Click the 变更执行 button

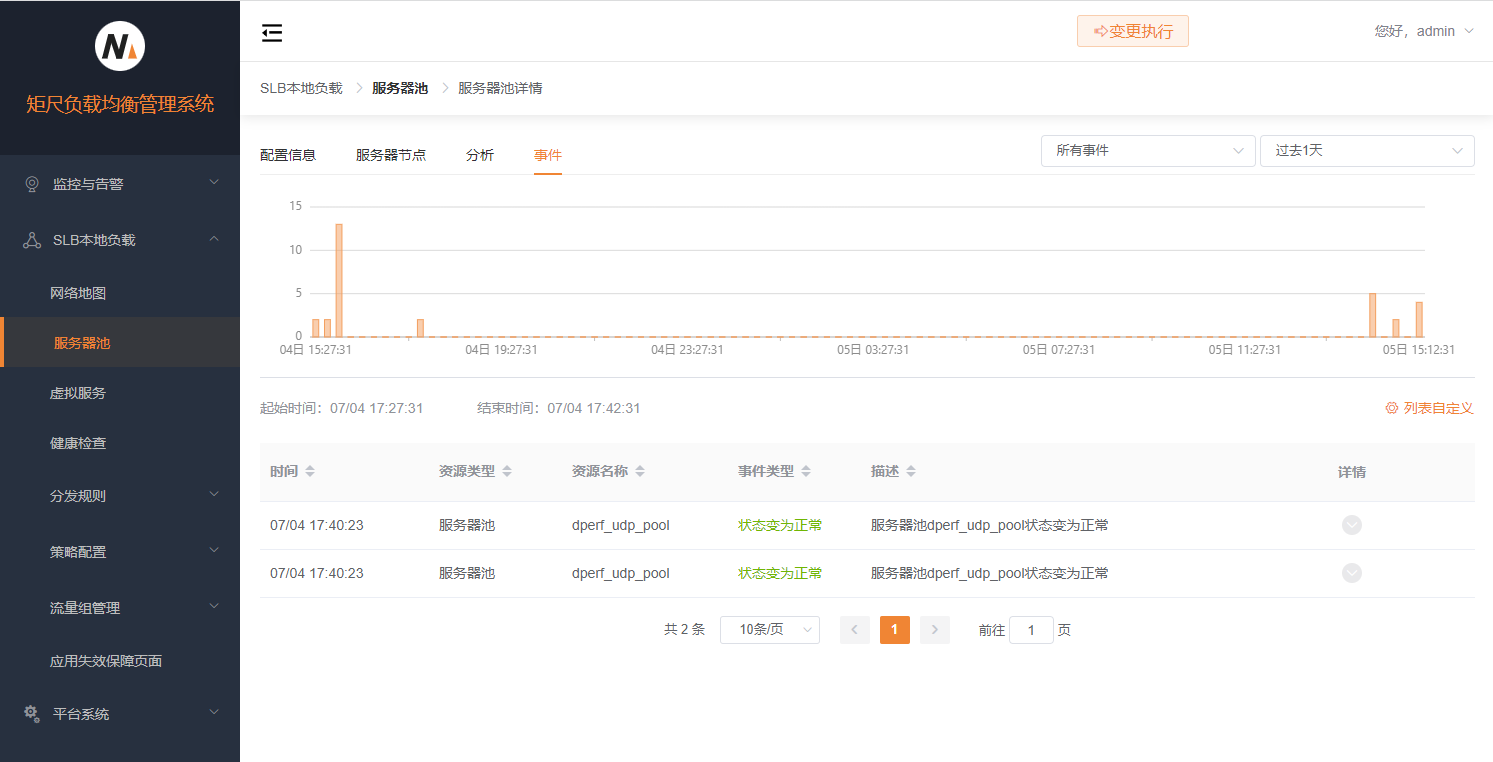(x=1132, y=31)
